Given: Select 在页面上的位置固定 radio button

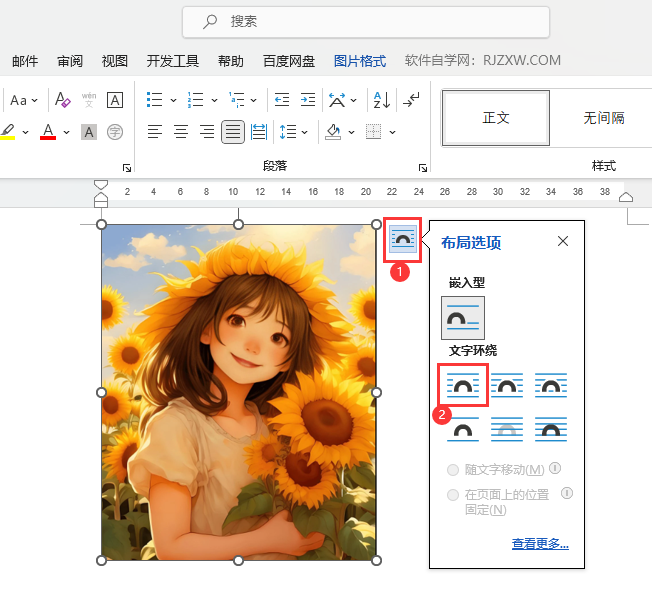Looking at the screenshot, I should tap(454, 495).
